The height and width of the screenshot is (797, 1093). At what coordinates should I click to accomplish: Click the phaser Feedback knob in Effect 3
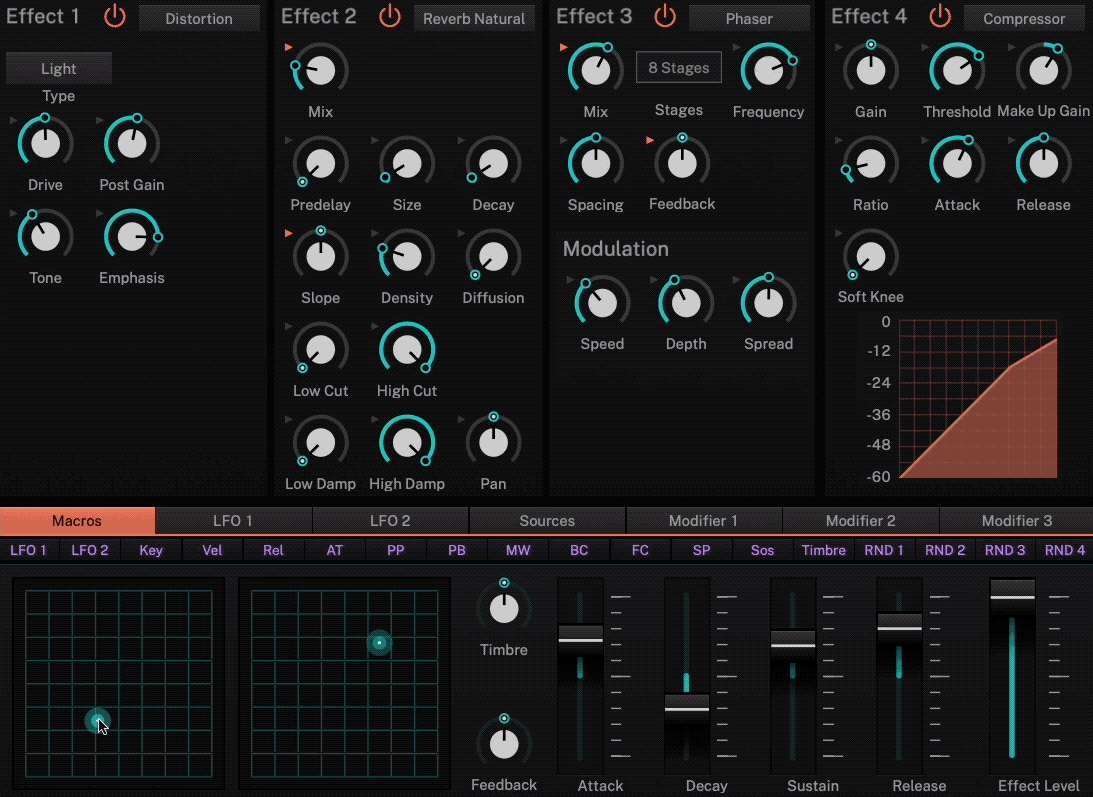click(682, 163)
